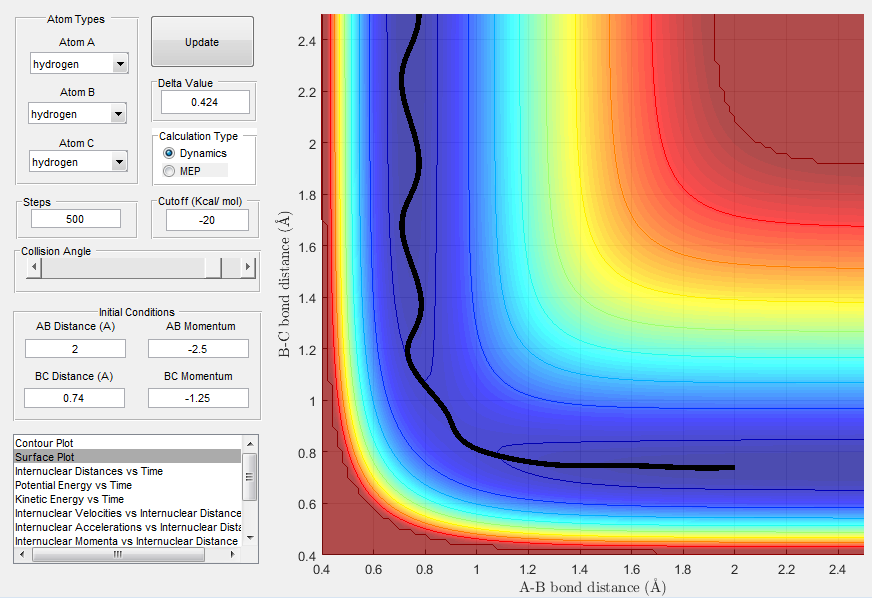Viewport: 872px width, 598px height.
Task: Click the AB Momentum input field
Action: pyautogui.click(x=198, y=349)
